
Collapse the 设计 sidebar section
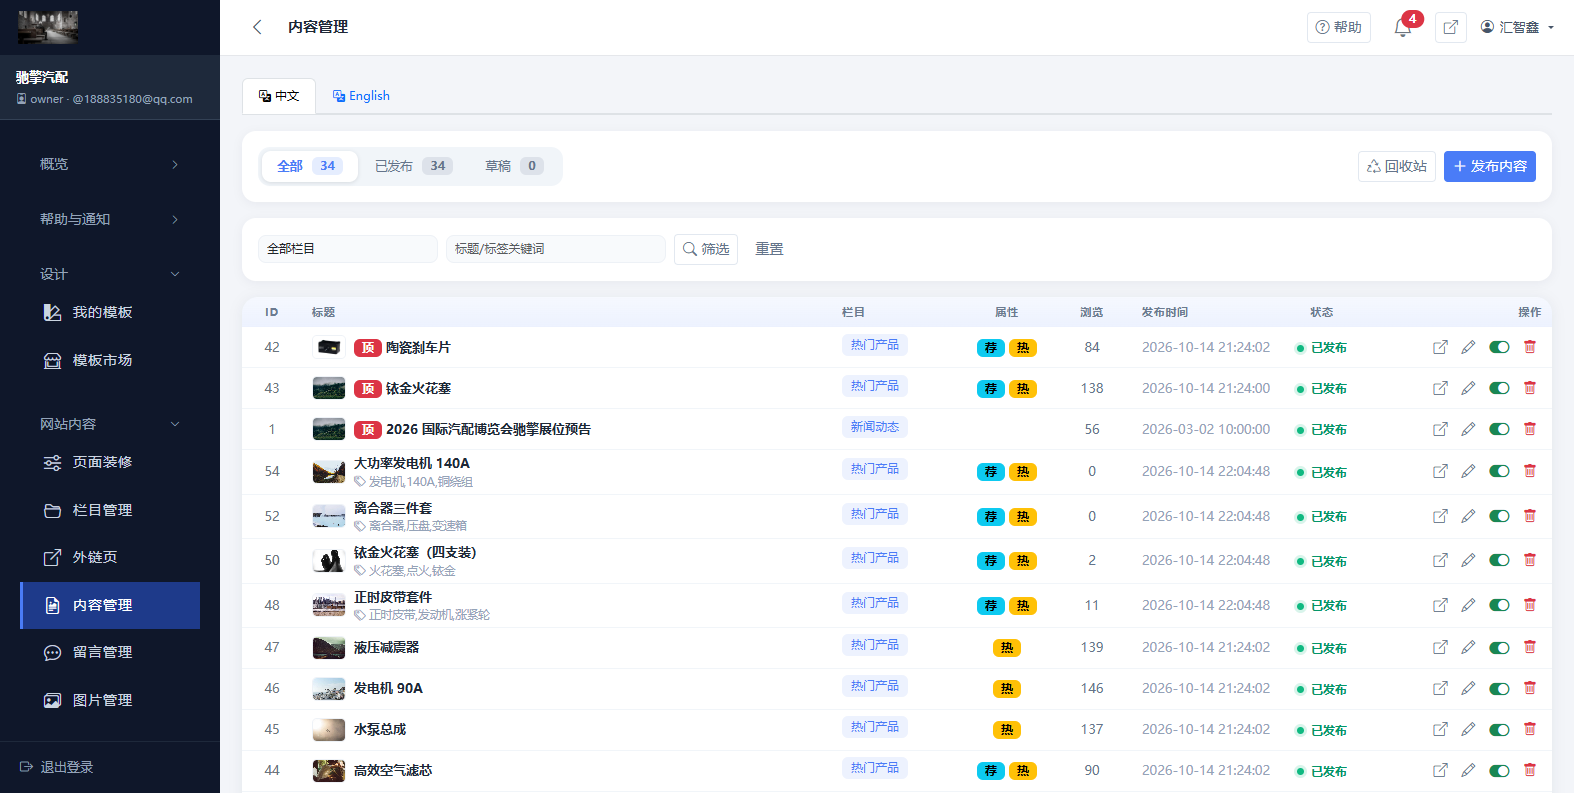110,274
